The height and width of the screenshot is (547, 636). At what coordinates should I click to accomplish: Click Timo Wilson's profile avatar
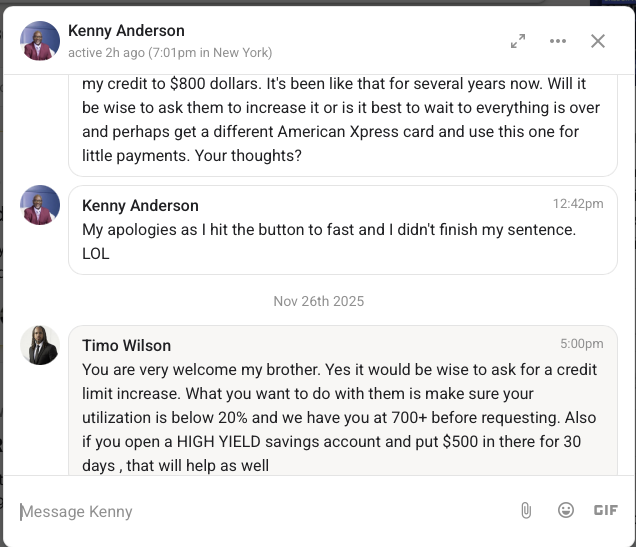tap(40, 345)
